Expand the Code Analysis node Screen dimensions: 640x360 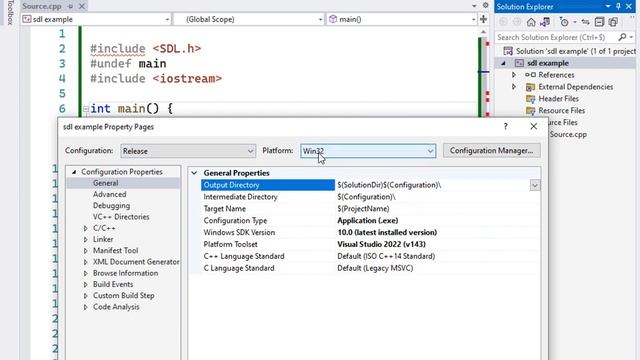(x=85, y=307)
